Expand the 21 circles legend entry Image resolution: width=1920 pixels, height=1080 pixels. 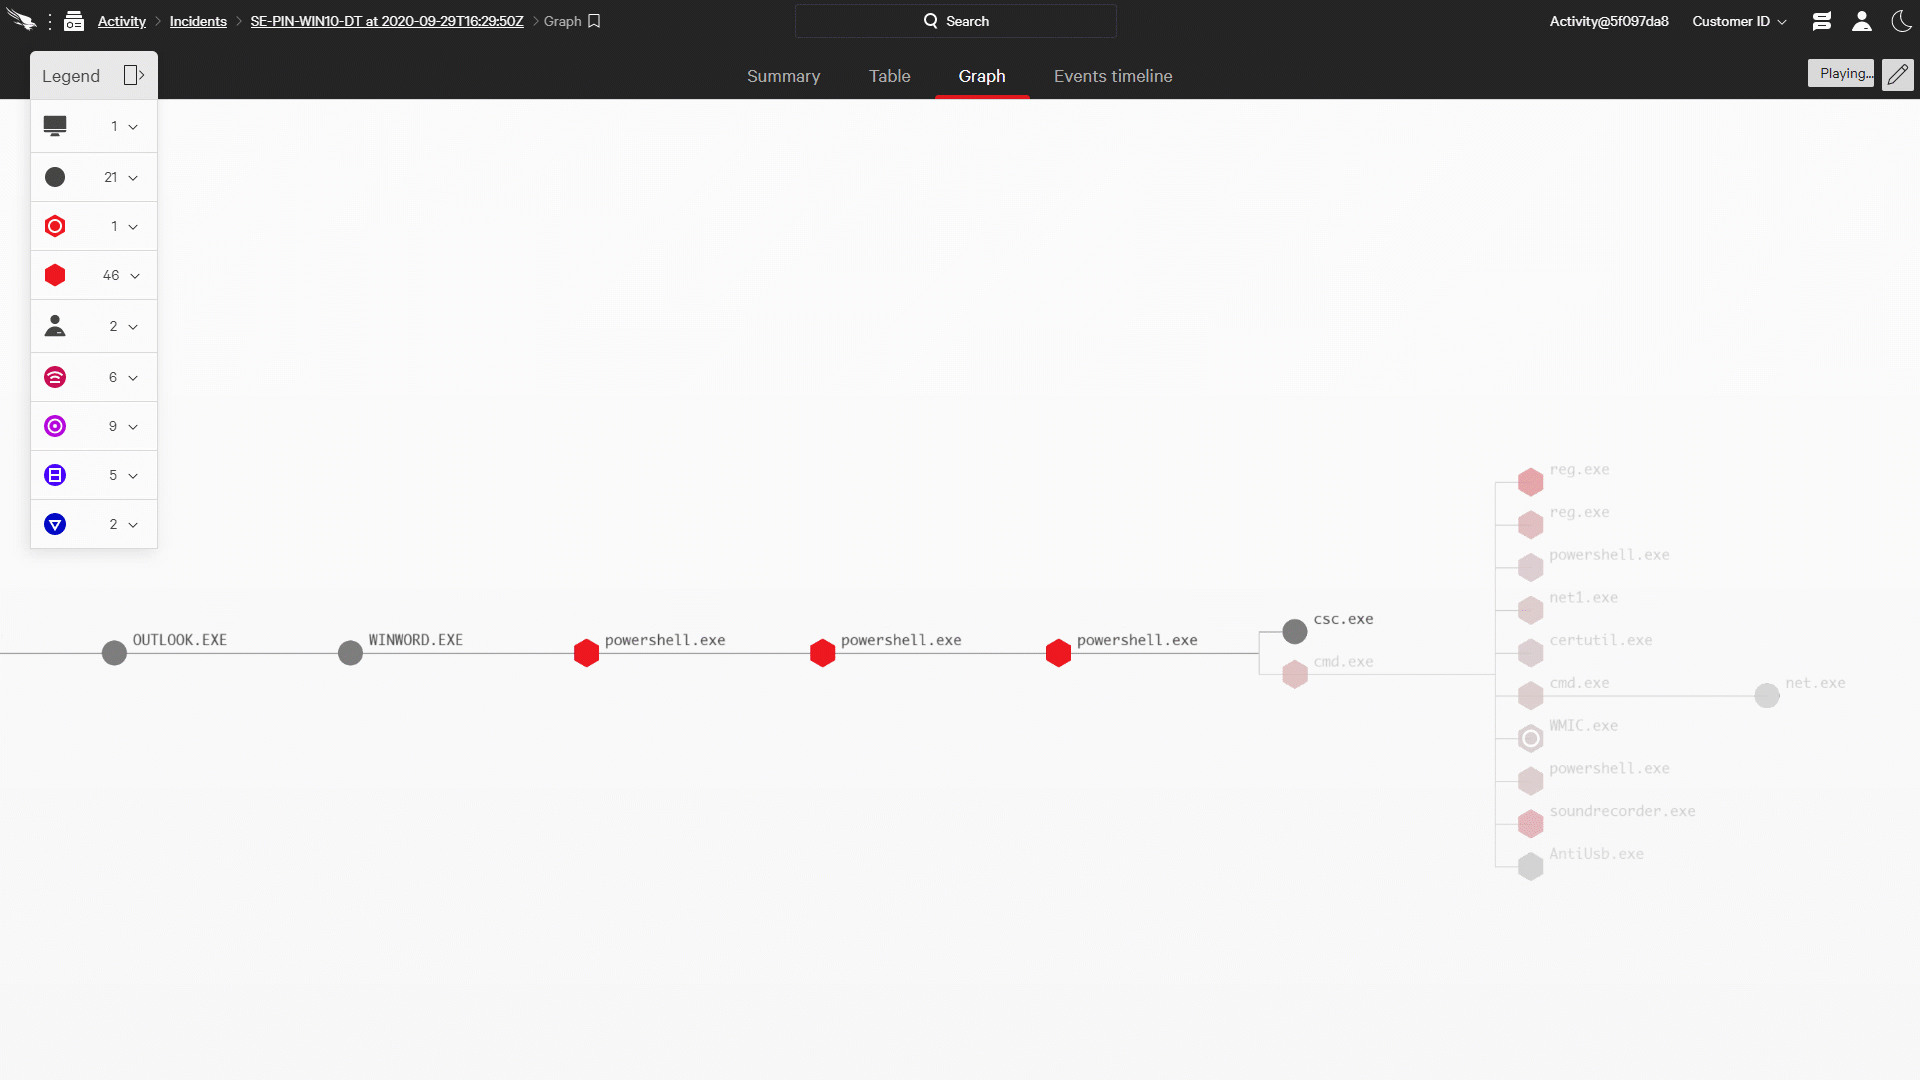[x=133, y=177]
